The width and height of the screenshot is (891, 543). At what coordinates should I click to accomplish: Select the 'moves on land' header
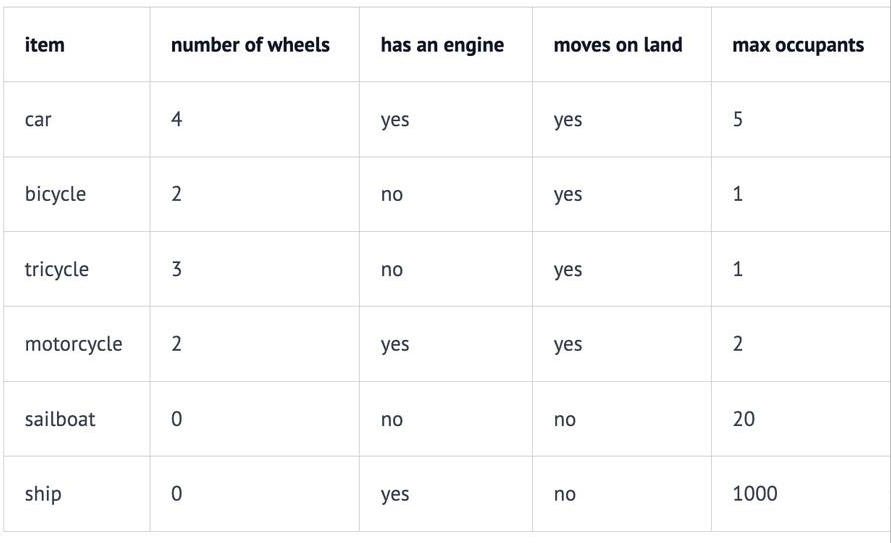tap(618, 45)
